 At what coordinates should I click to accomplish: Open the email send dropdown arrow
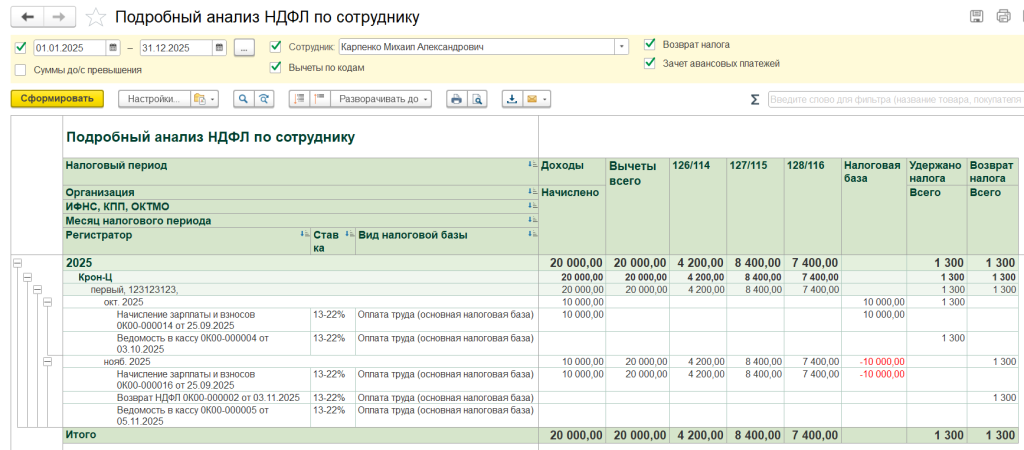point(545,99)
